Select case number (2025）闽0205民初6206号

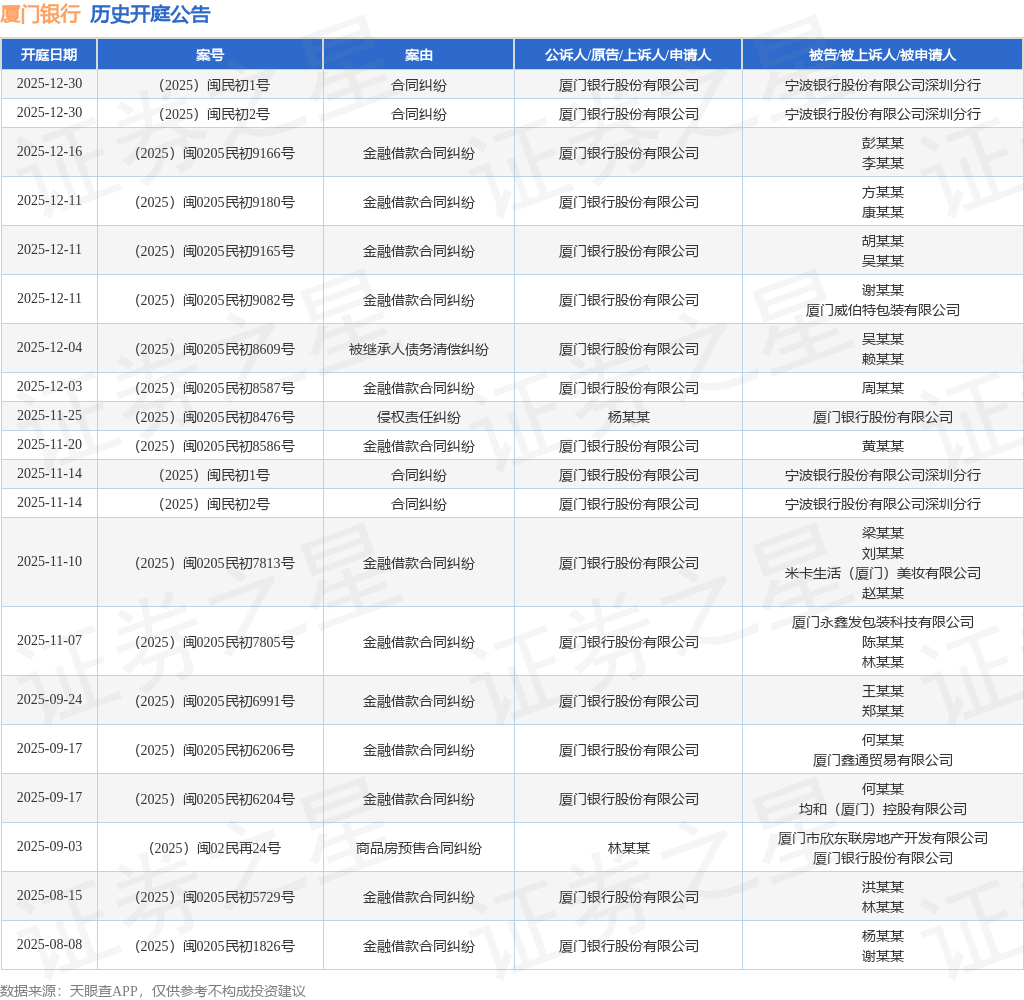click(215, 750)
